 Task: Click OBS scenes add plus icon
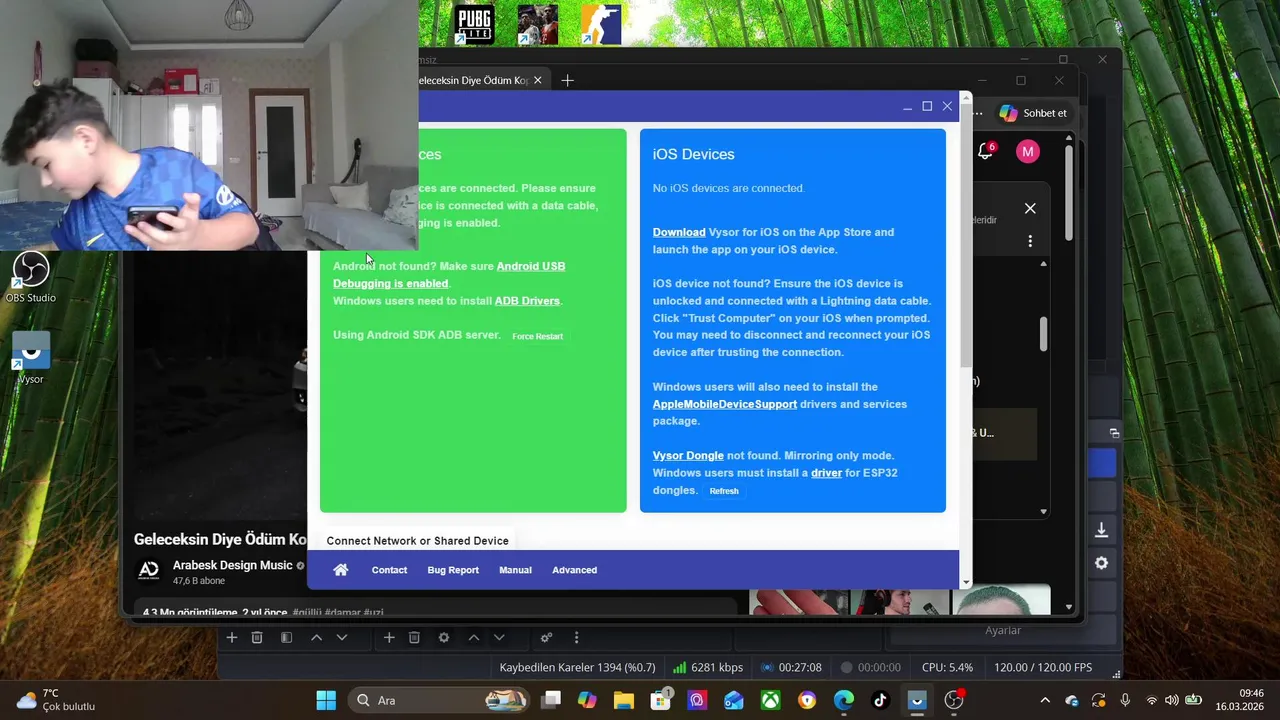pyautogui.click(x=231, y=638)
